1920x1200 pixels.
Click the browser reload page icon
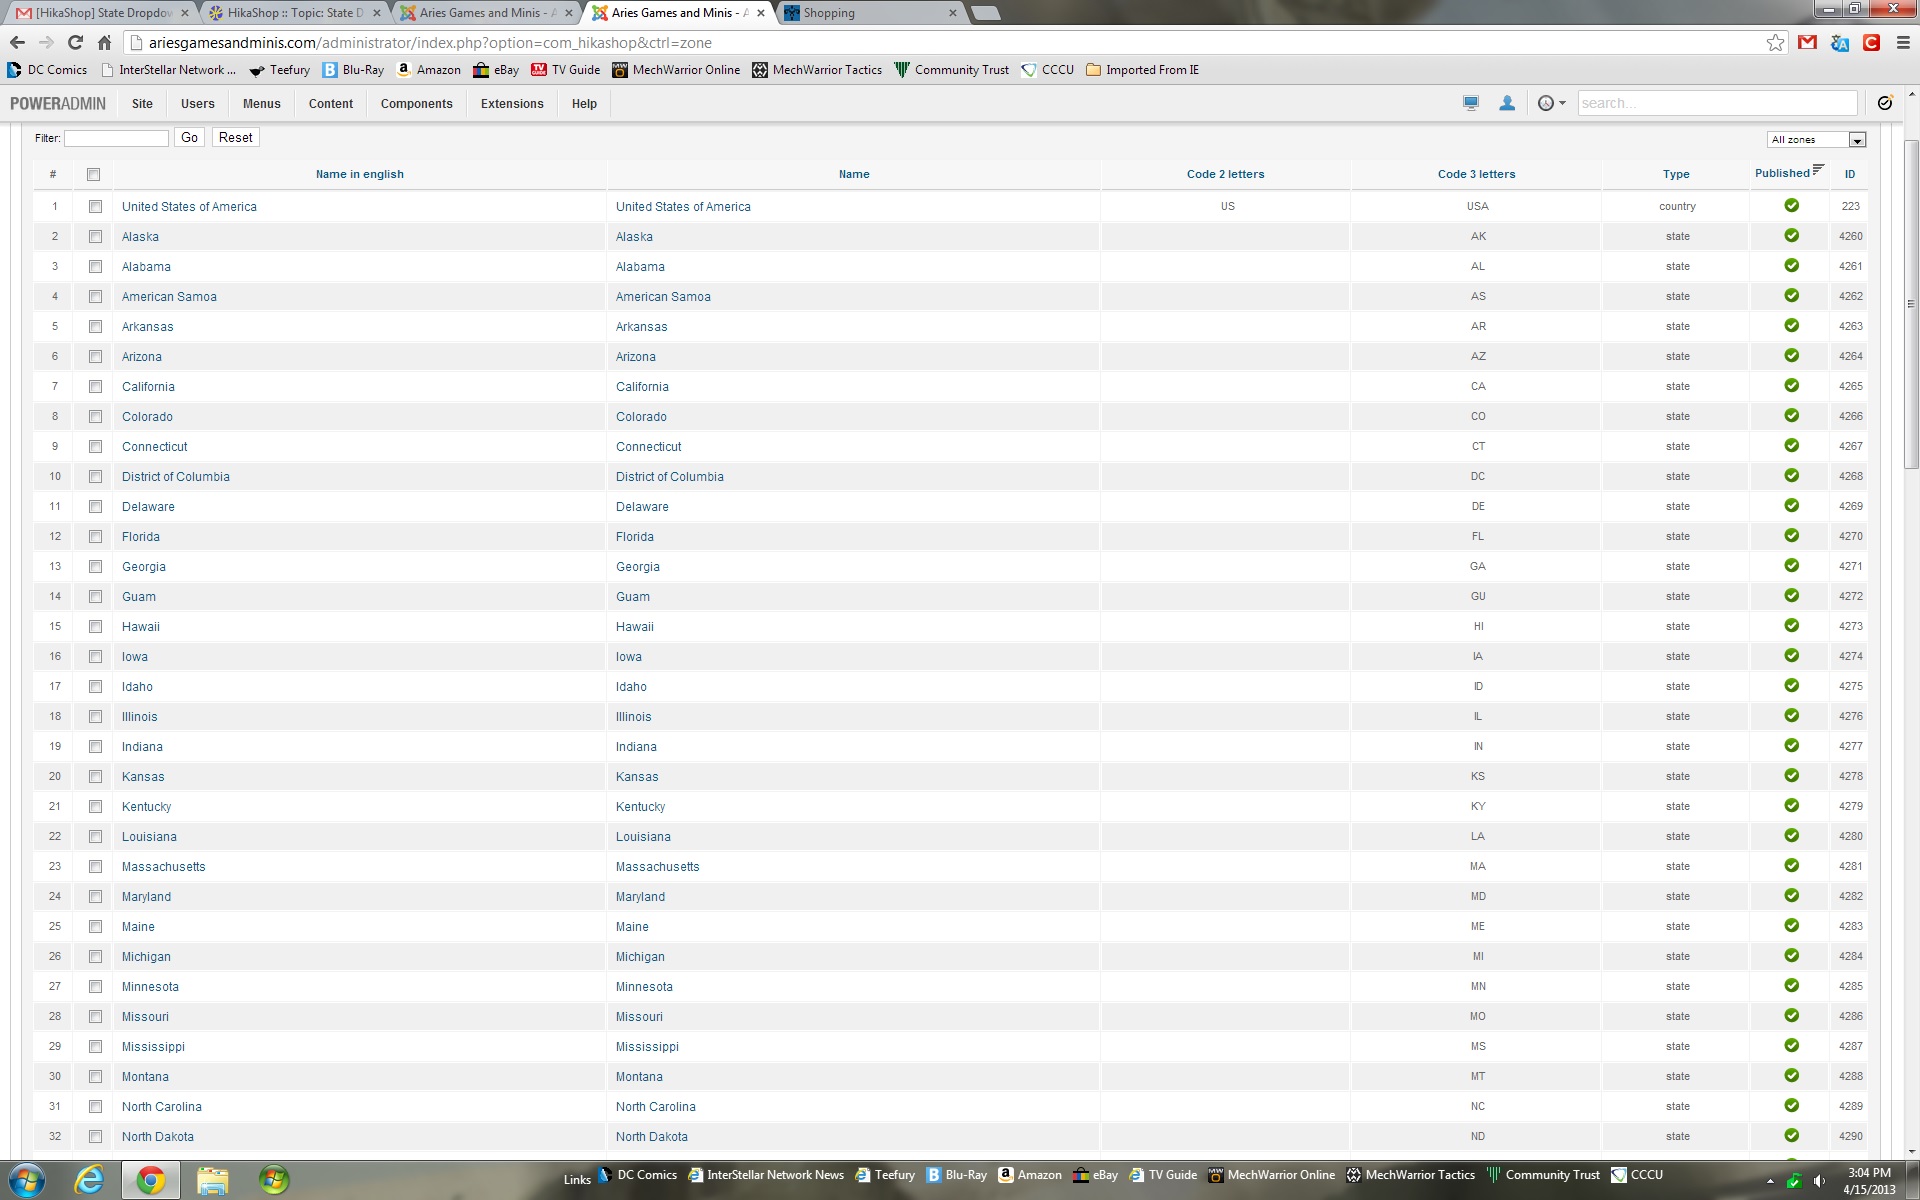pos(75,42)
